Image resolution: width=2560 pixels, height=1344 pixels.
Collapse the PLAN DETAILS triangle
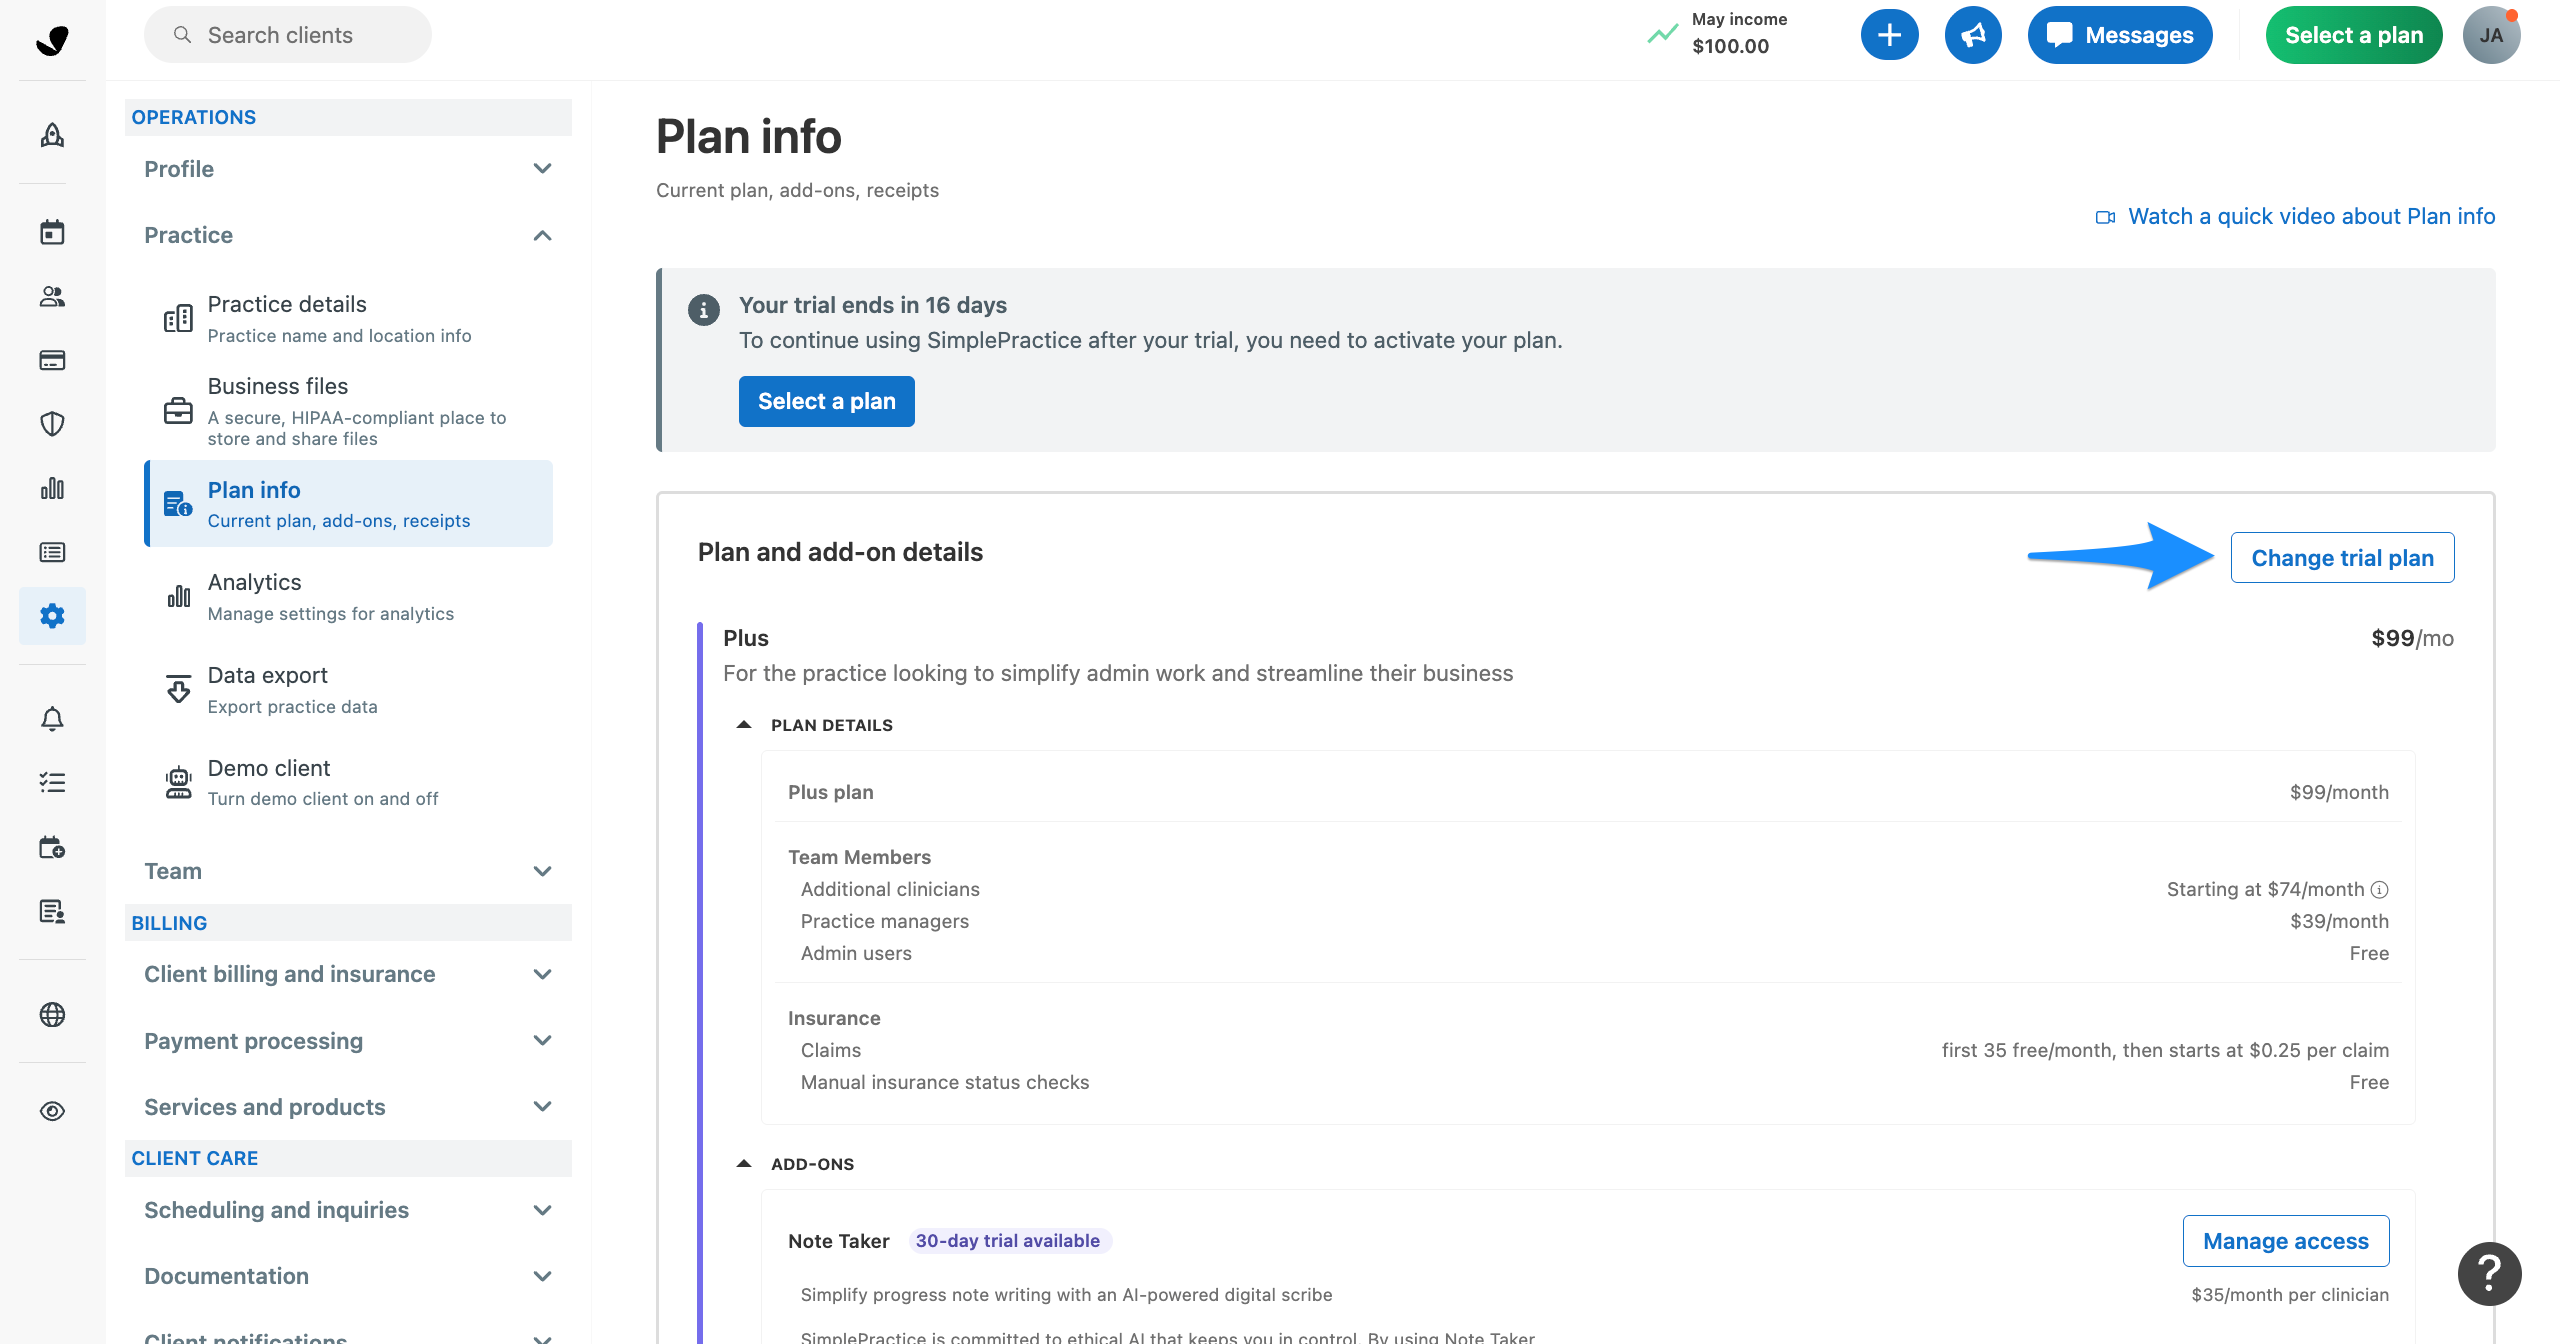(x=744, y=725)
